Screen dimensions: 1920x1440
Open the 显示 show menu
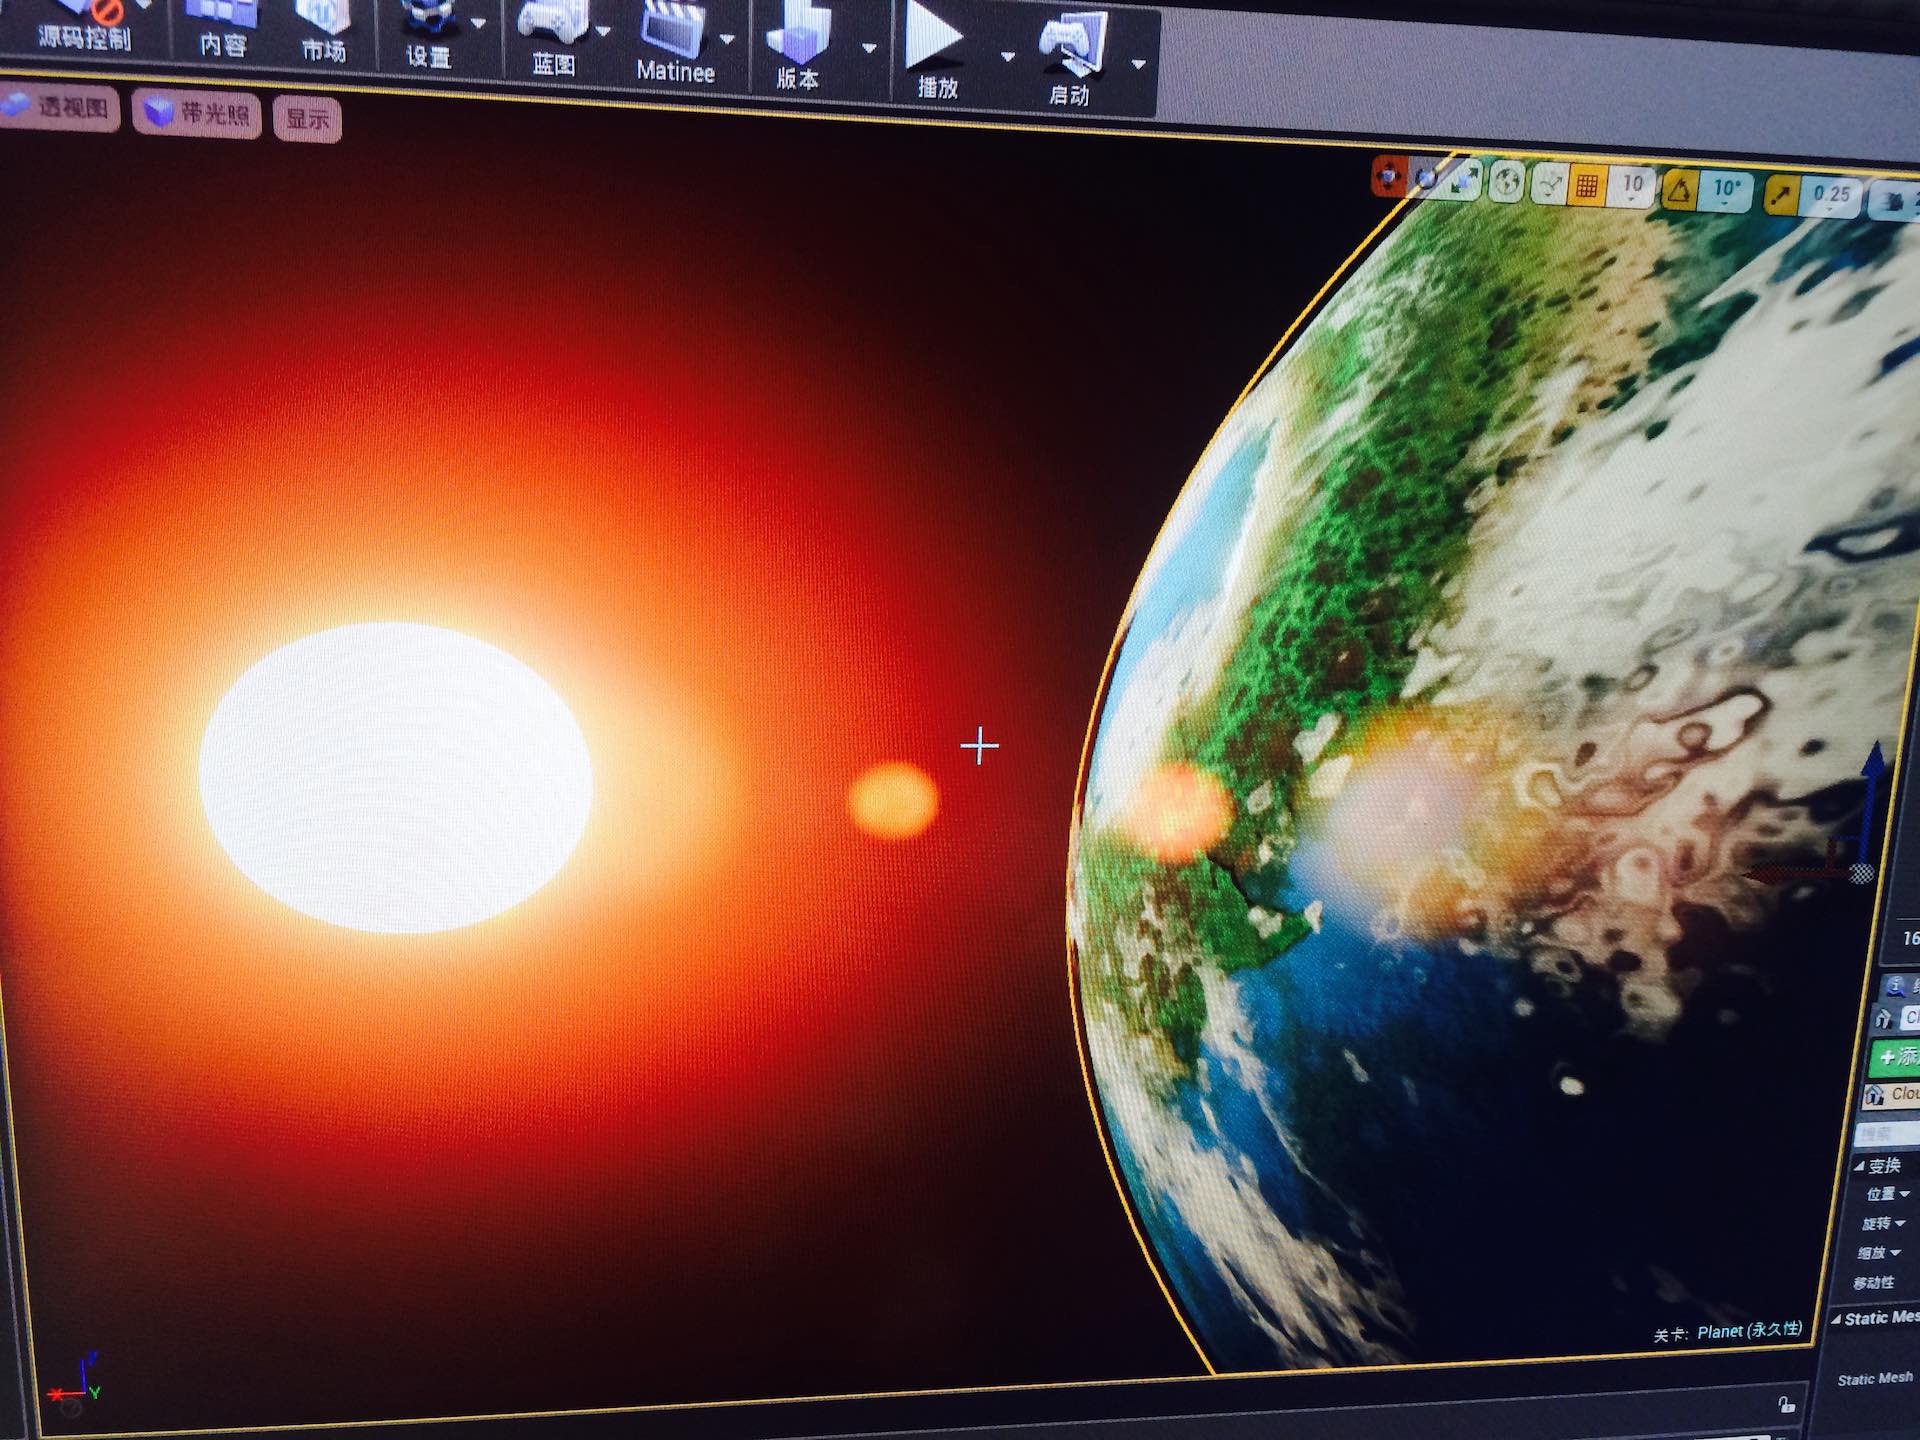307,120
